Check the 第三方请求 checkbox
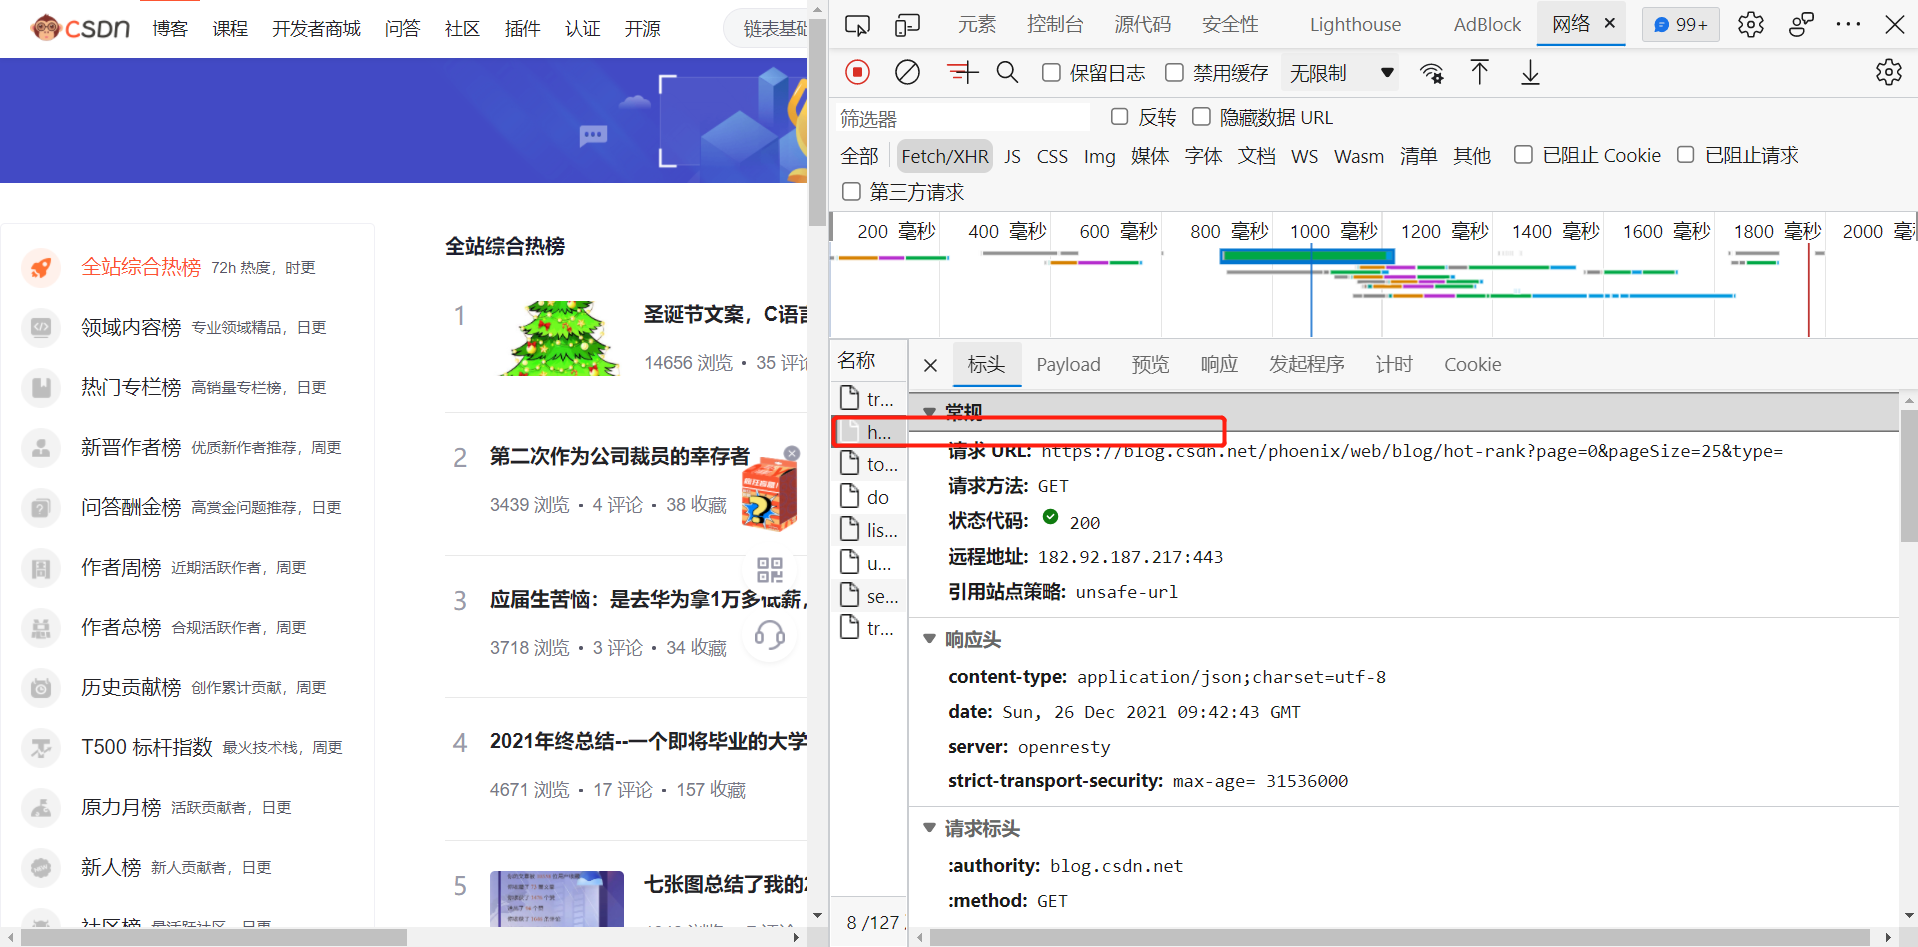The height and width of the screenshot is (947, 1918). click(x=851, y=191)
